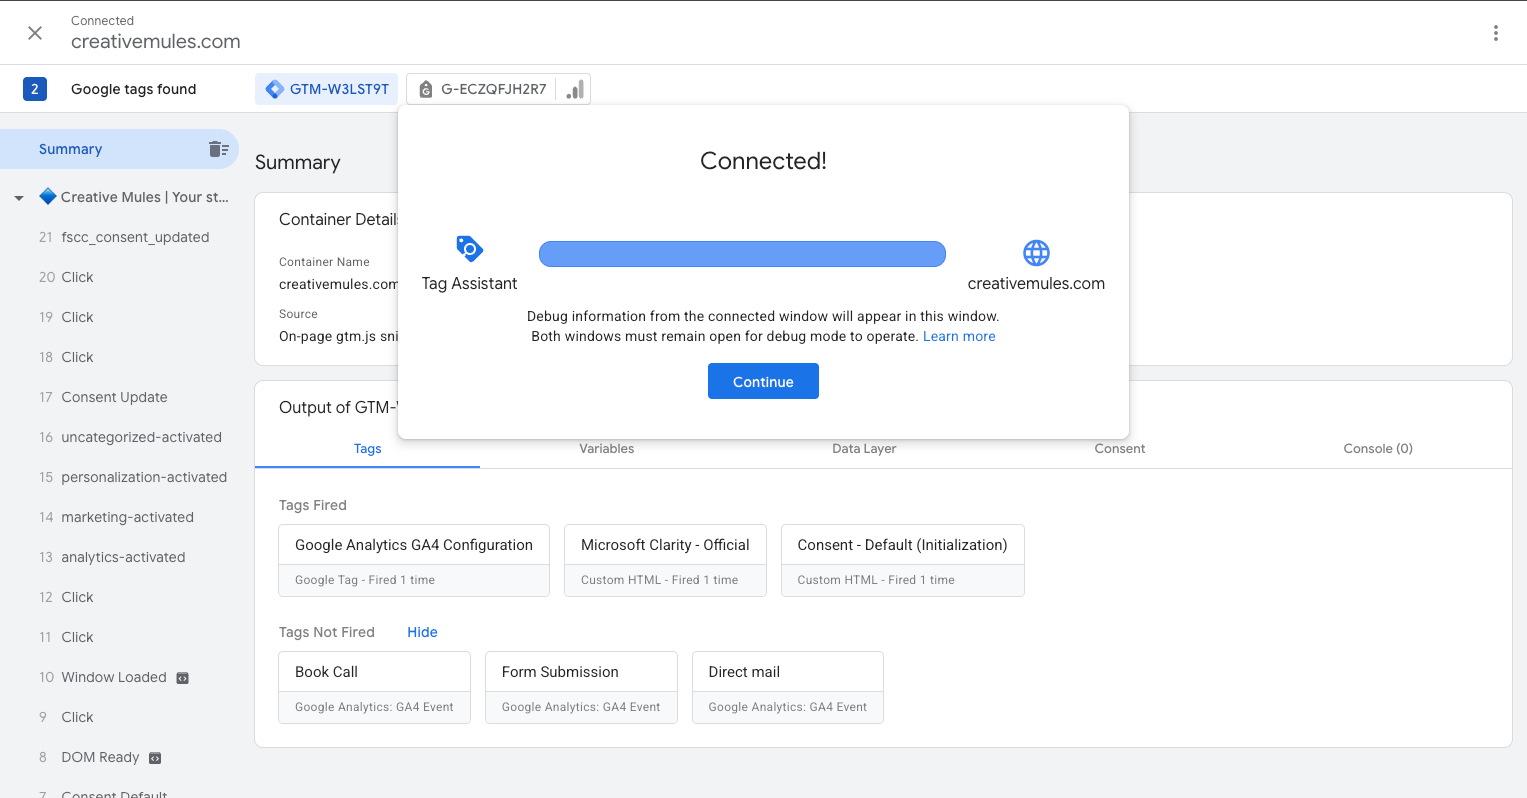Open the Google Analytics GA4 Configuration tag card
This screenshot has height=798, width=1527.
pyautogui.click(x=414, y=560)
